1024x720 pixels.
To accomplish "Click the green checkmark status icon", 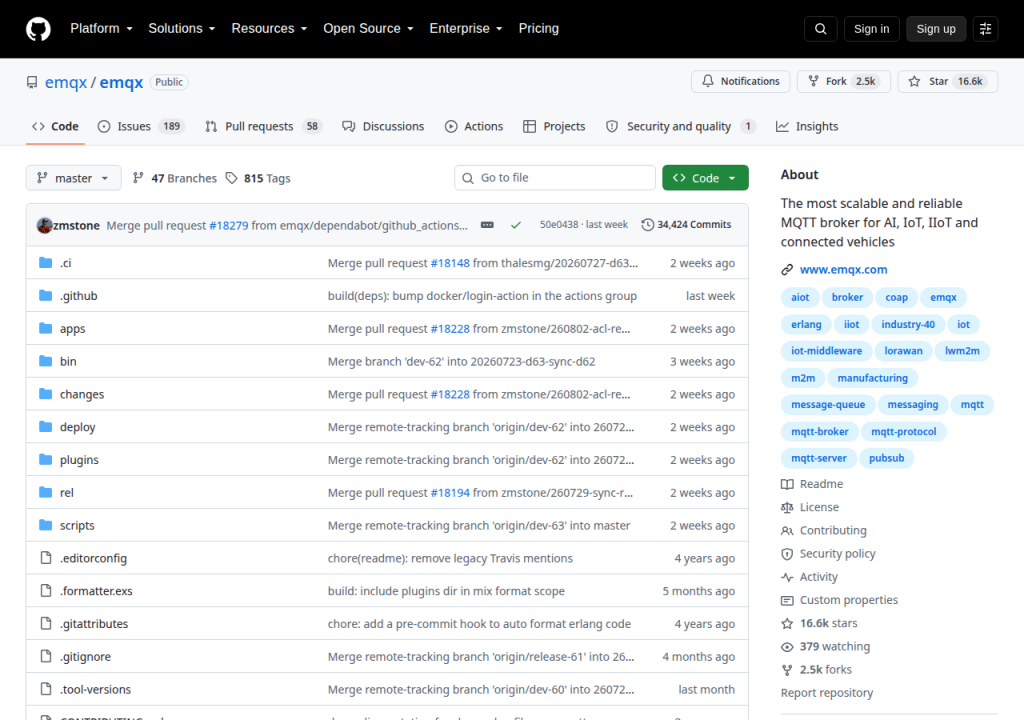I will 516,225.
